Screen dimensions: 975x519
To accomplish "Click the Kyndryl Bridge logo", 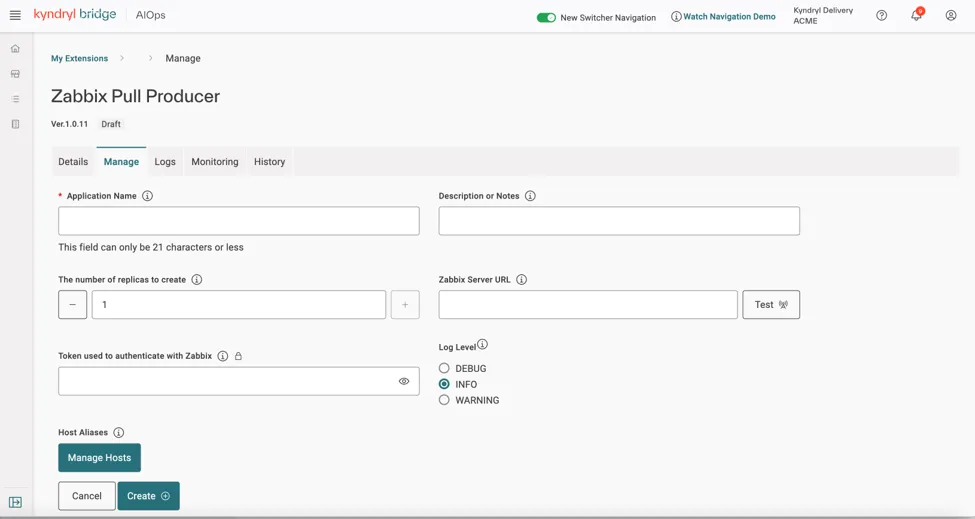I will [75, 15].
